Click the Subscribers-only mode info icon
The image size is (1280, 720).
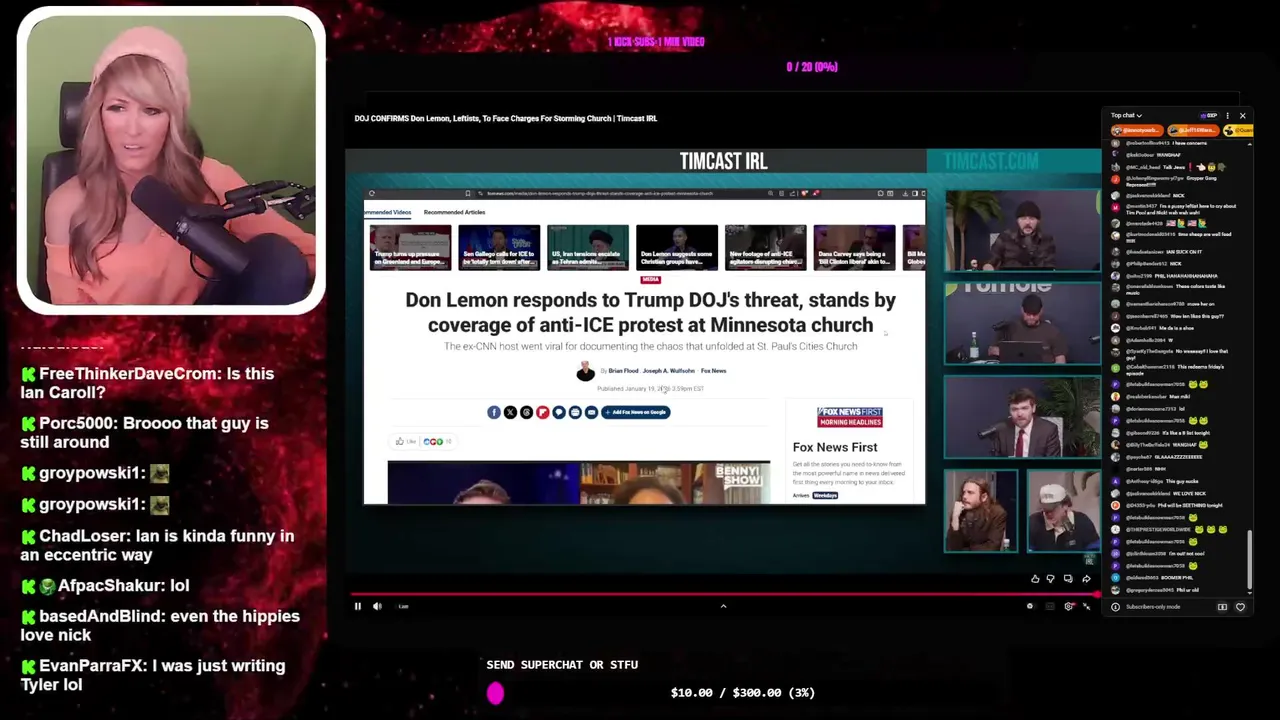1116,607
